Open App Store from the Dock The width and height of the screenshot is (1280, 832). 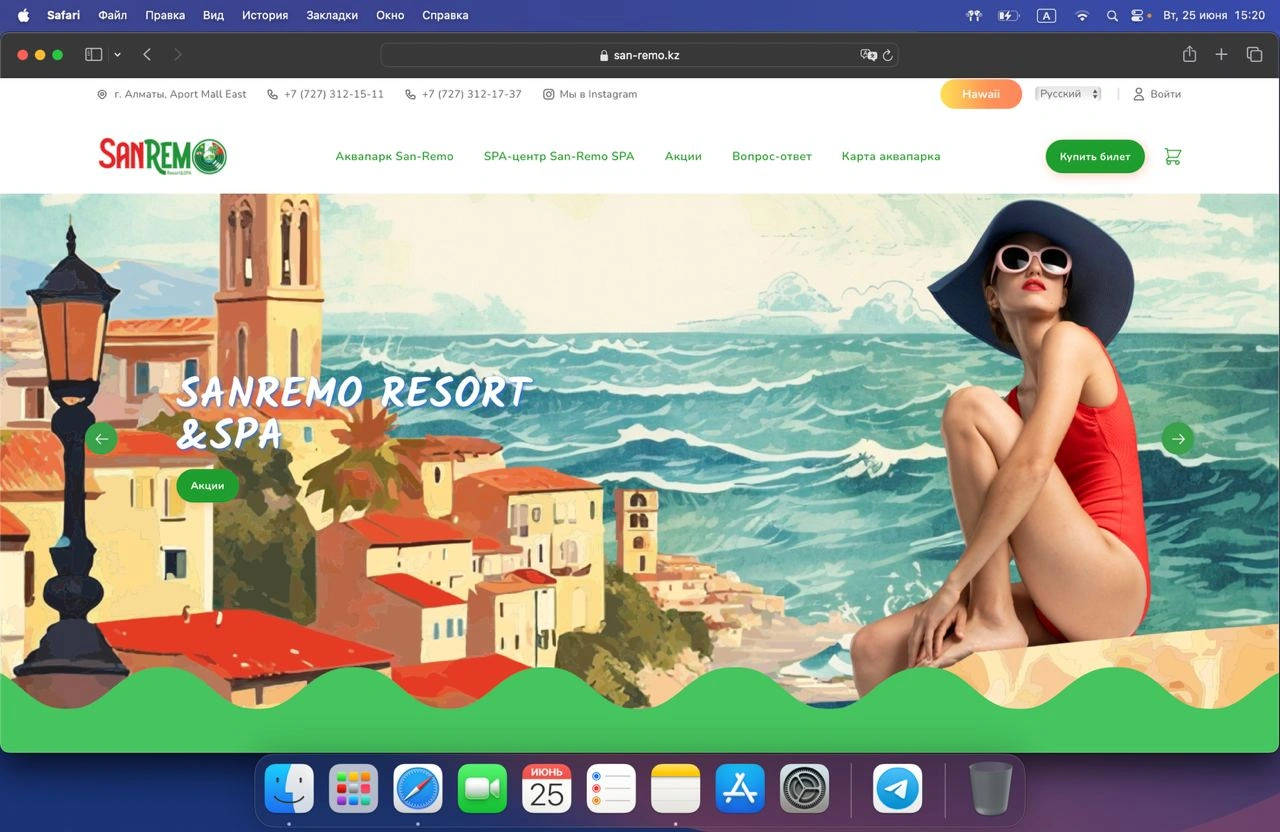click(740, 789)
